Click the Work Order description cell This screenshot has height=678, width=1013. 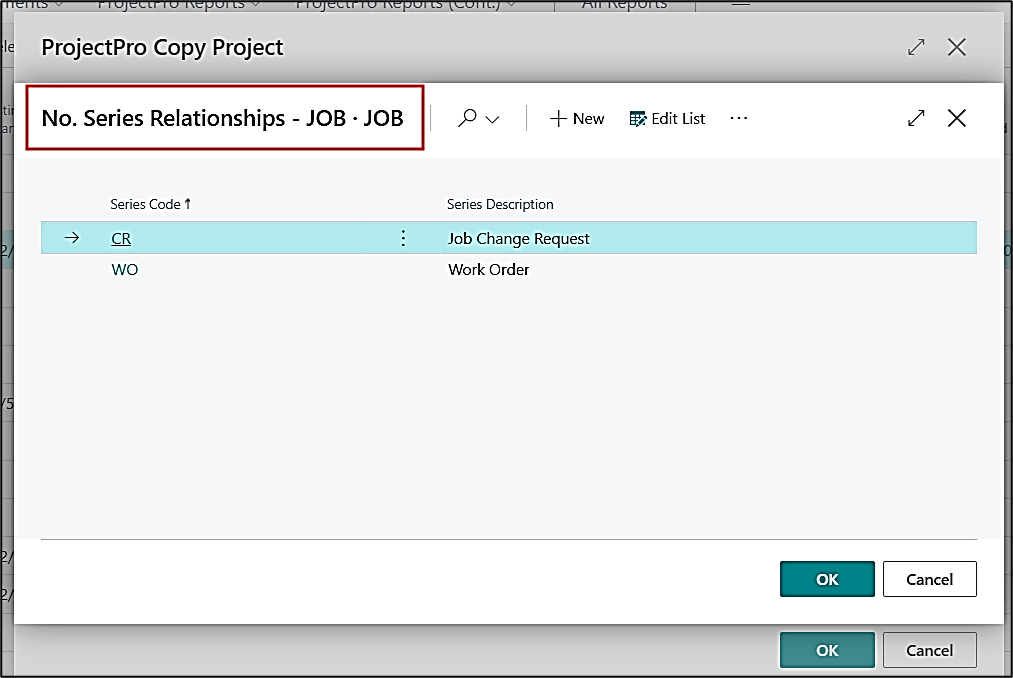489,270
